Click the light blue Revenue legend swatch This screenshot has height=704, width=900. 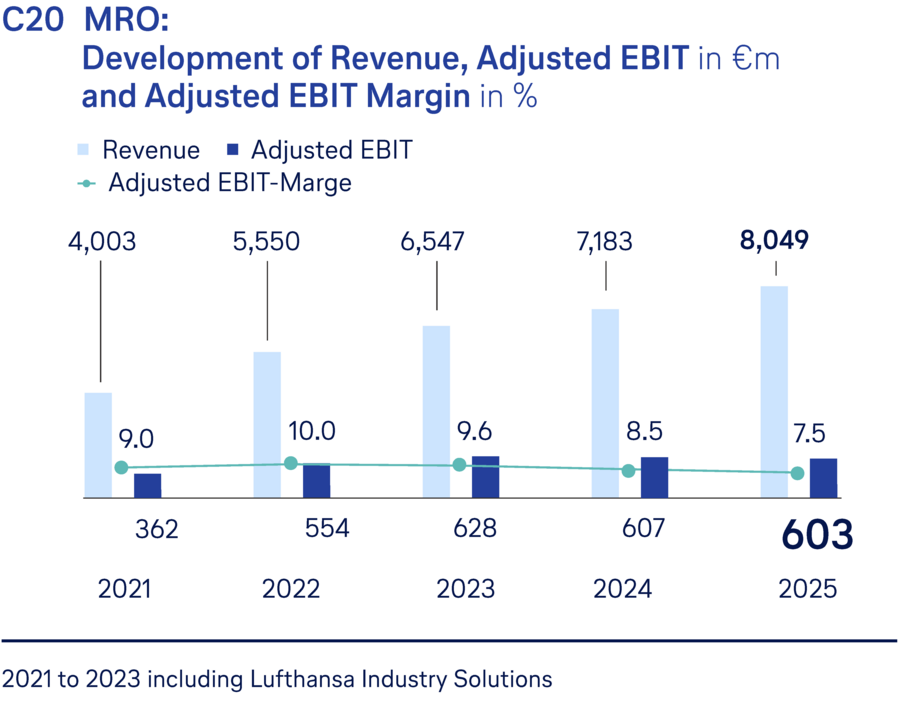[x=87, y=150]
